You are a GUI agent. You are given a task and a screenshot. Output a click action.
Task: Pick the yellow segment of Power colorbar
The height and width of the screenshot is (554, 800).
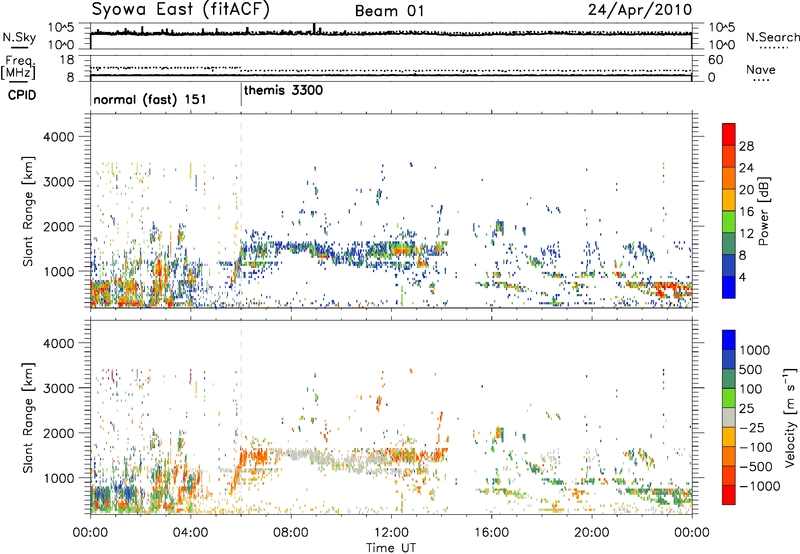coord(729,199)
